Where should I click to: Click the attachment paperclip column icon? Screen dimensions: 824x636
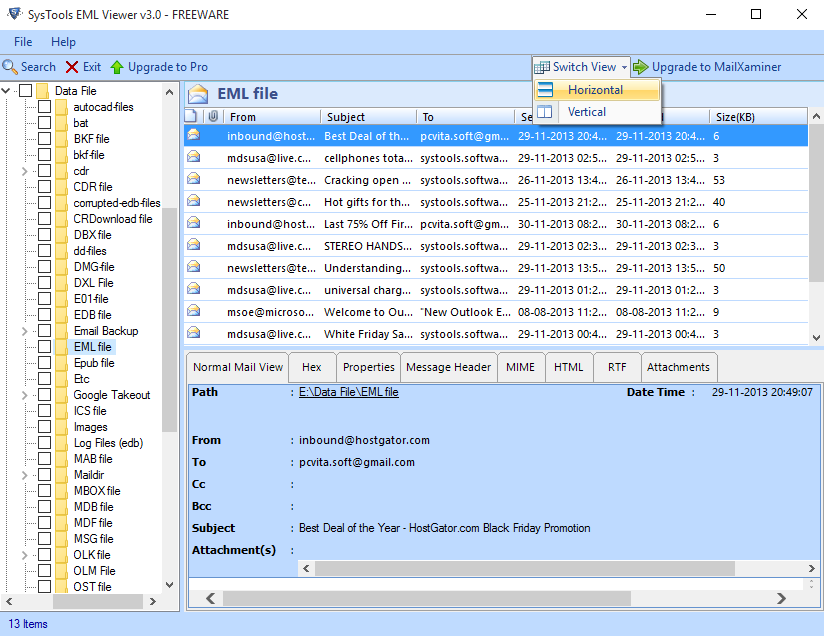[x=213, y=116]
